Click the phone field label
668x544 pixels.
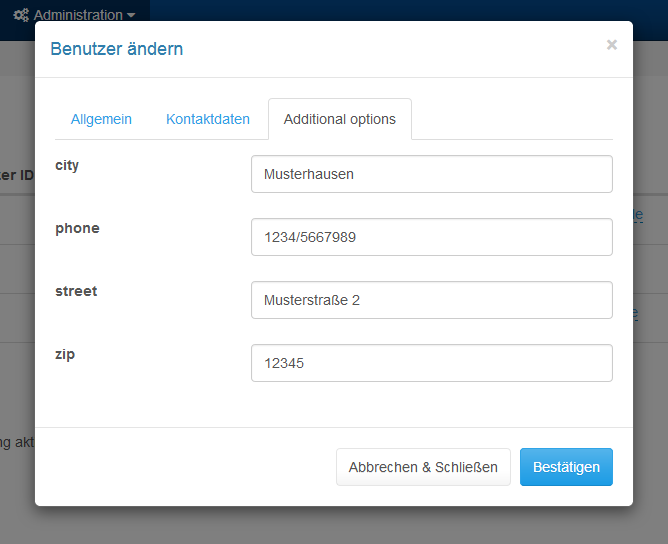click(77, 228)
